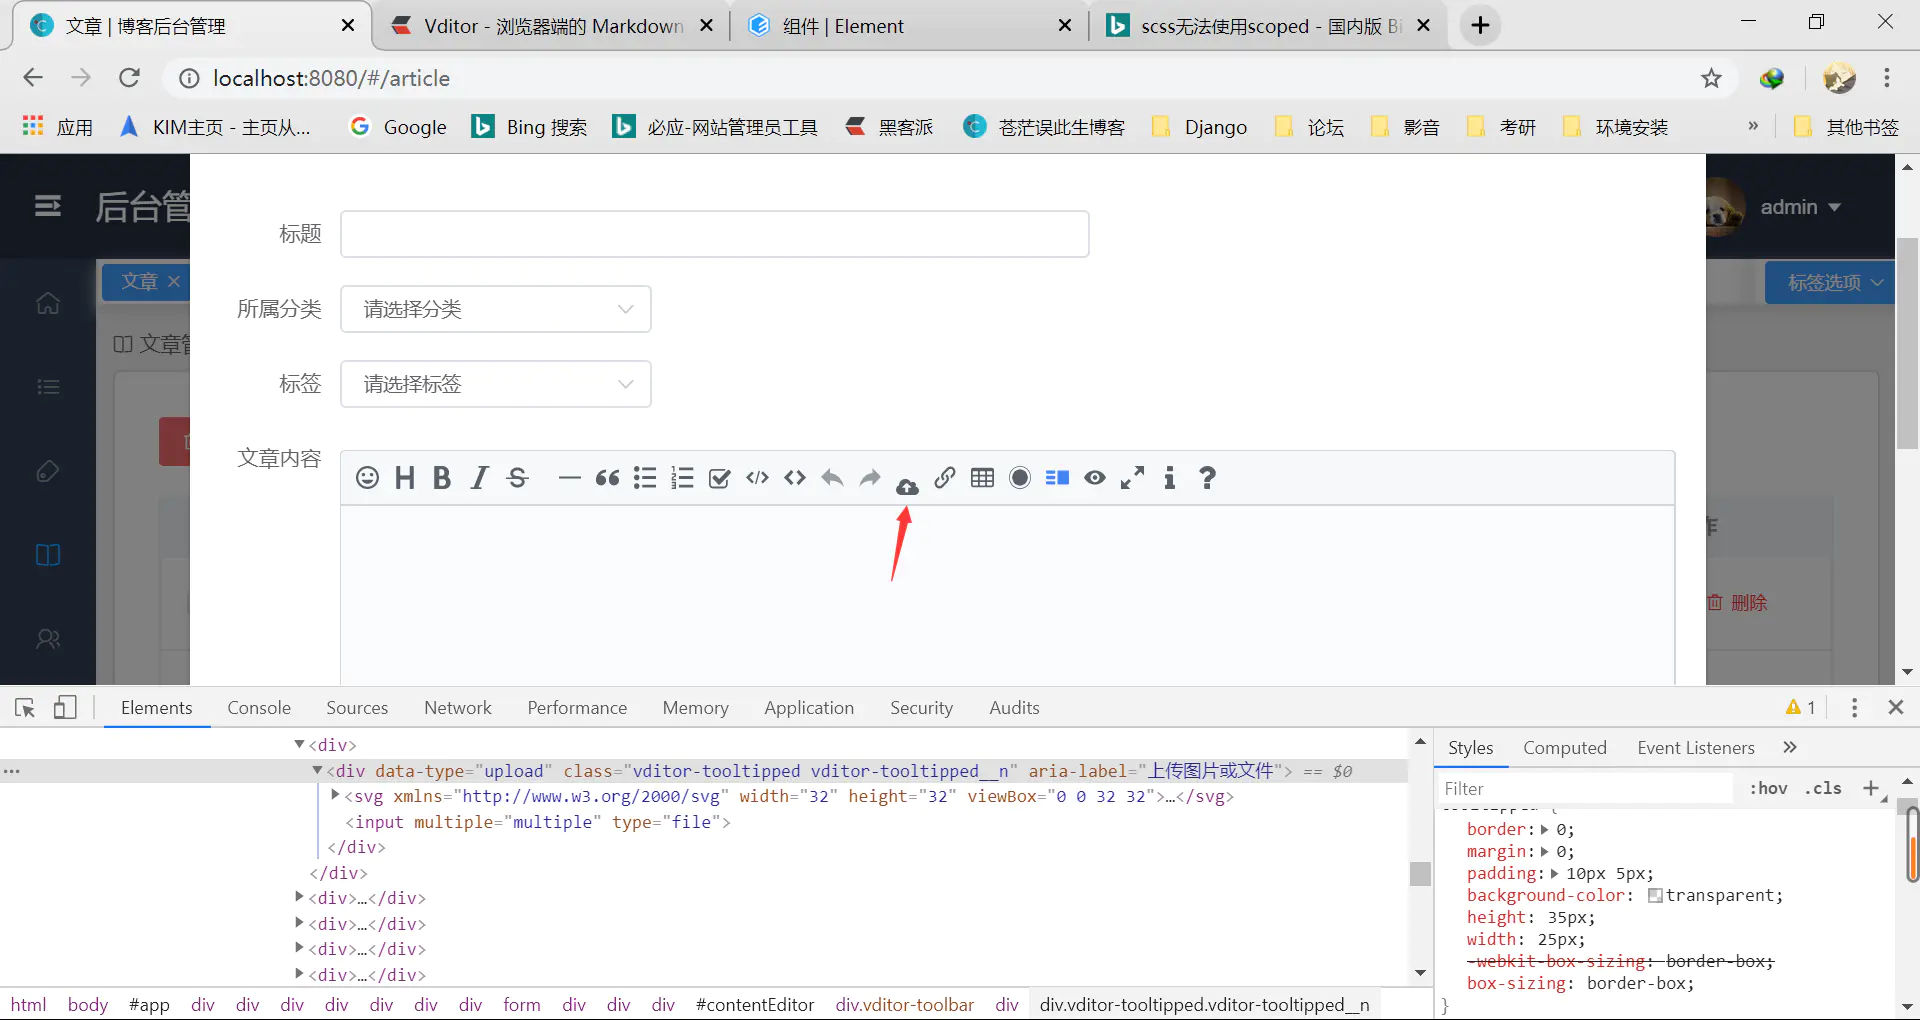This screenshot has height=1020, width=1920.
Task: Click the upload cloud icon in toolbar
Action: click(x=907, y=487)
